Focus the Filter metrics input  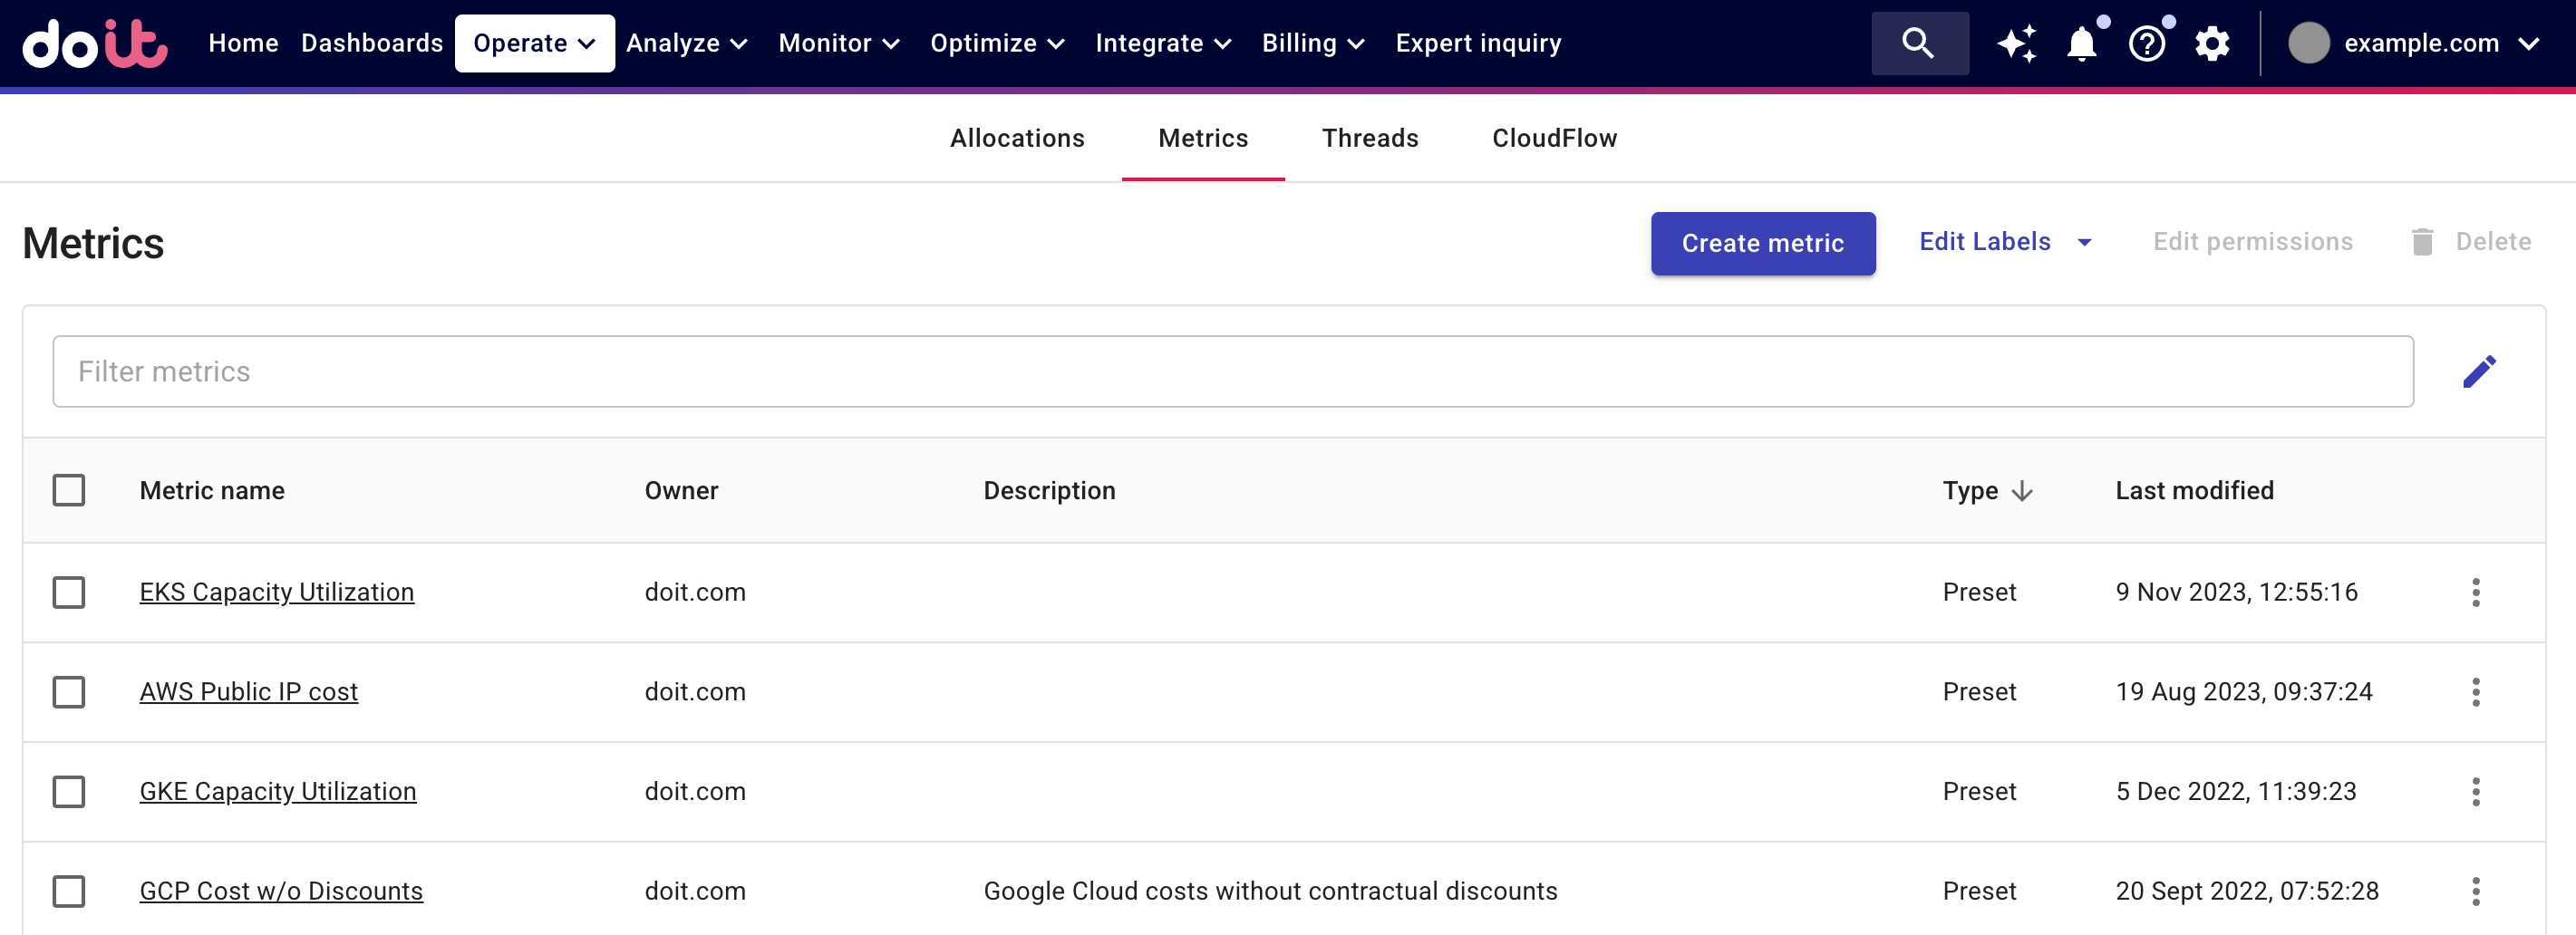[1233, 371]
